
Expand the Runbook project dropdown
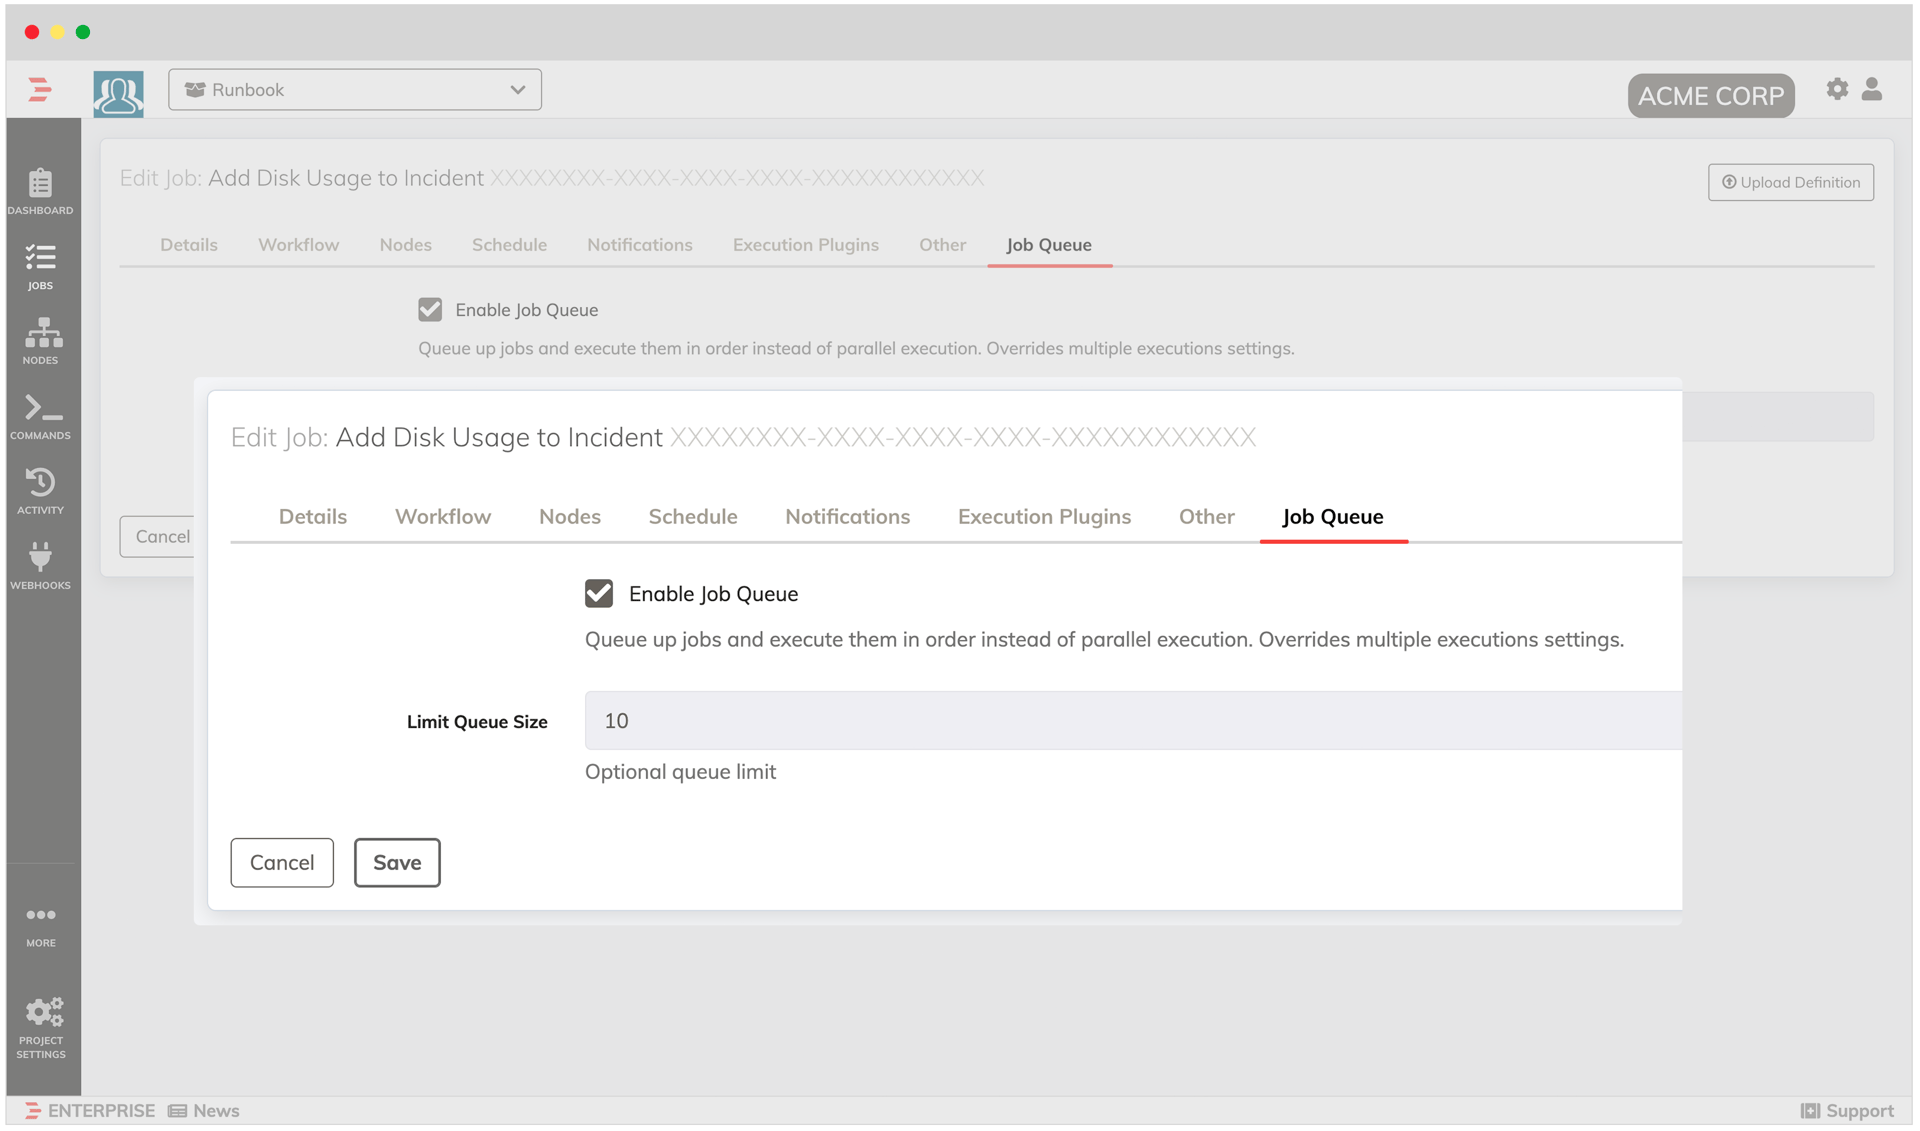point(355,90)
